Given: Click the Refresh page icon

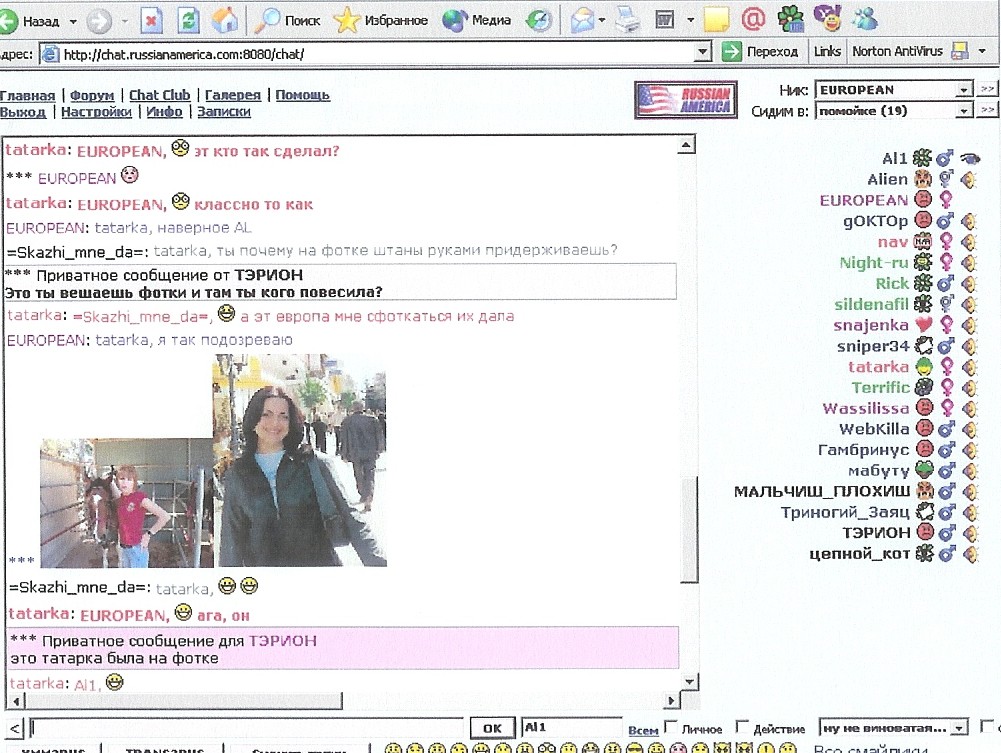Looking at the screenshot, I should tap(188, 20).
